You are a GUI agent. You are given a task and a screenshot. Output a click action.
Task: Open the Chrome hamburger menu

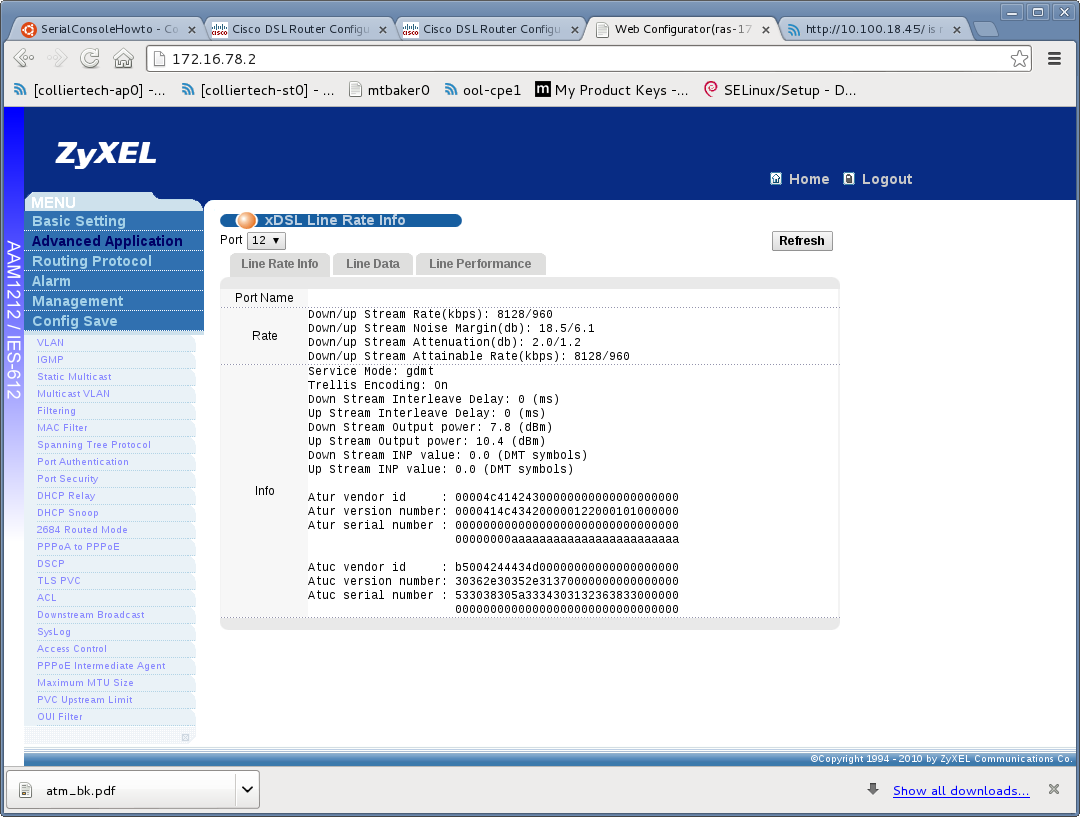[x=1054, y=59]
